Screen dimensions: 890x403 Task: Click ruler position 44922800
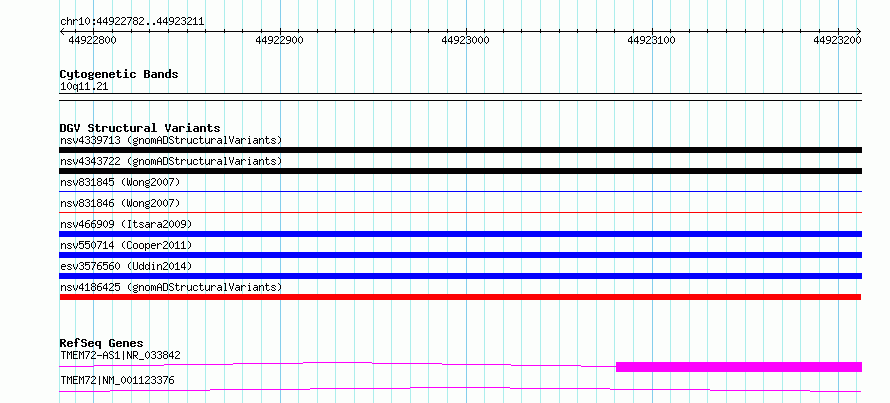pos(91,40)
